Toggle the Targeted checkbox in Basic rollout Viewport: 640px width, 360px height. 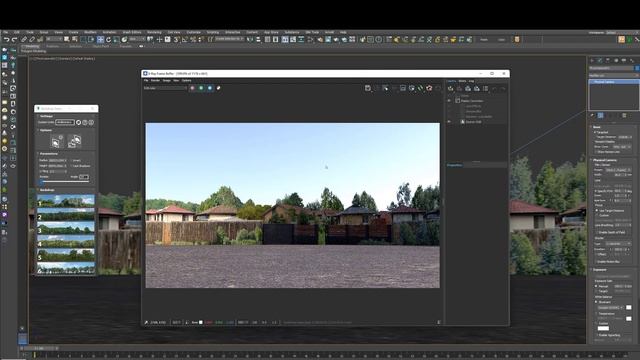tap(595, 132)
